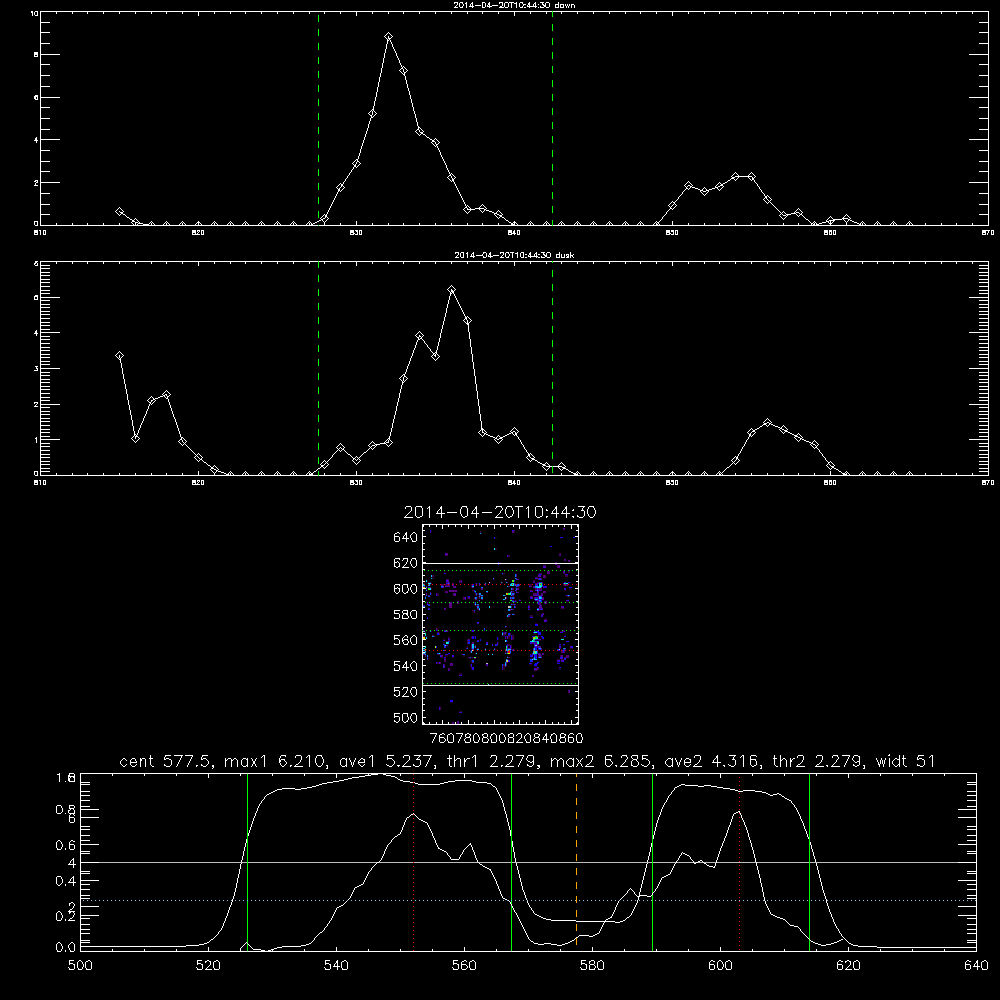Click 'ave1 5.237' value in bottom title

[x=388, y=761]
